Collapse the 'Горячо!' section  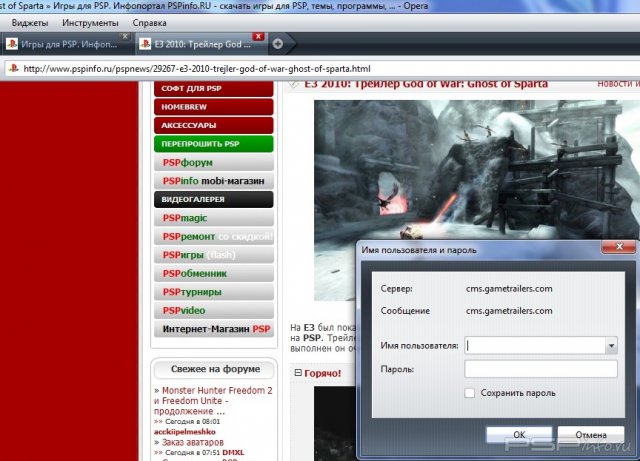click(297, 374)
